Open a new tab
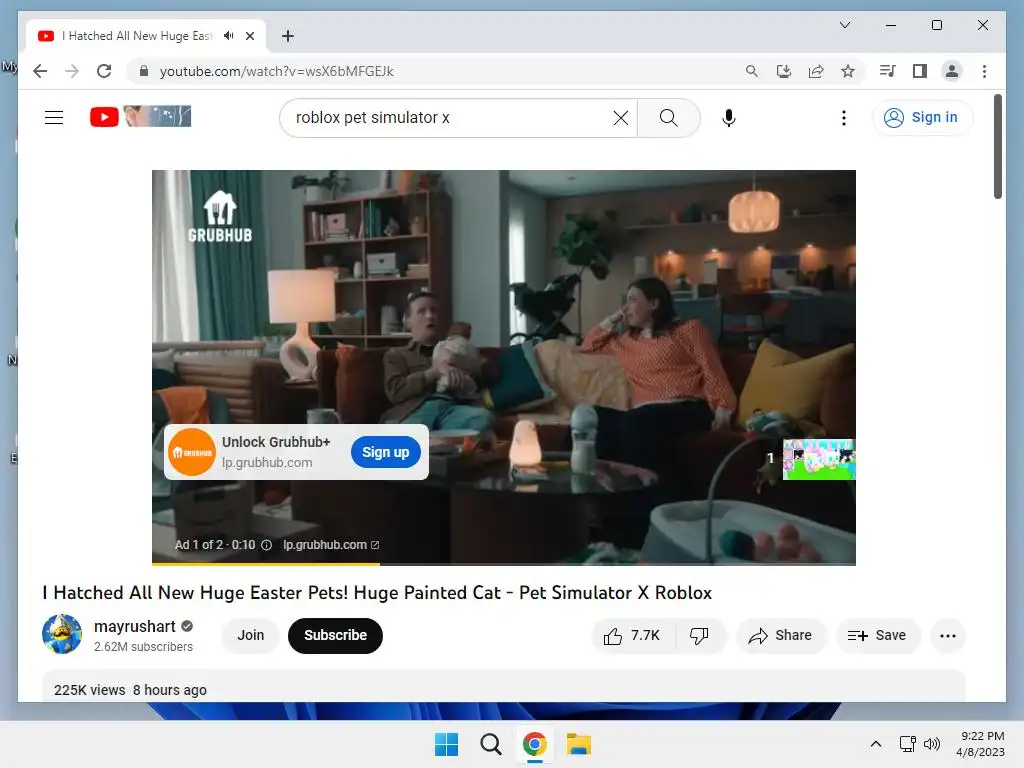The image size is (1024, 768). coord(288,36)
